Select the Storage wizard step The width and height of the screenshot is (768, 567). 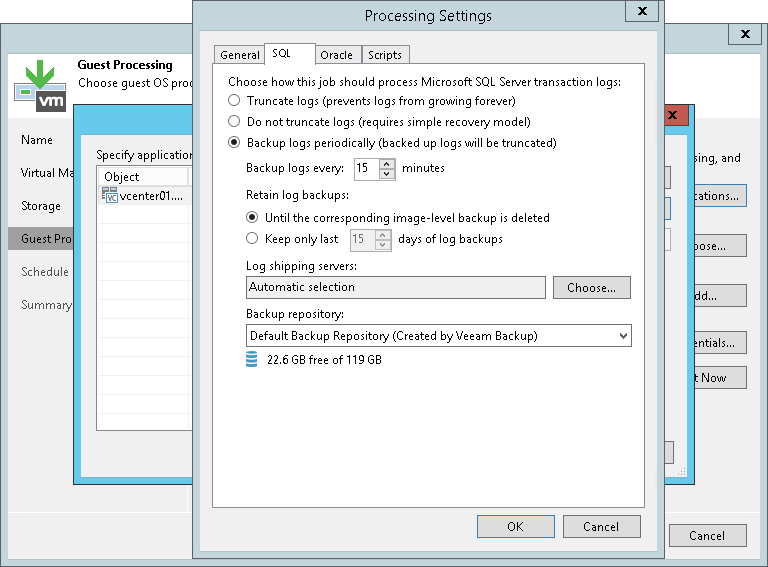click(41, 206)
